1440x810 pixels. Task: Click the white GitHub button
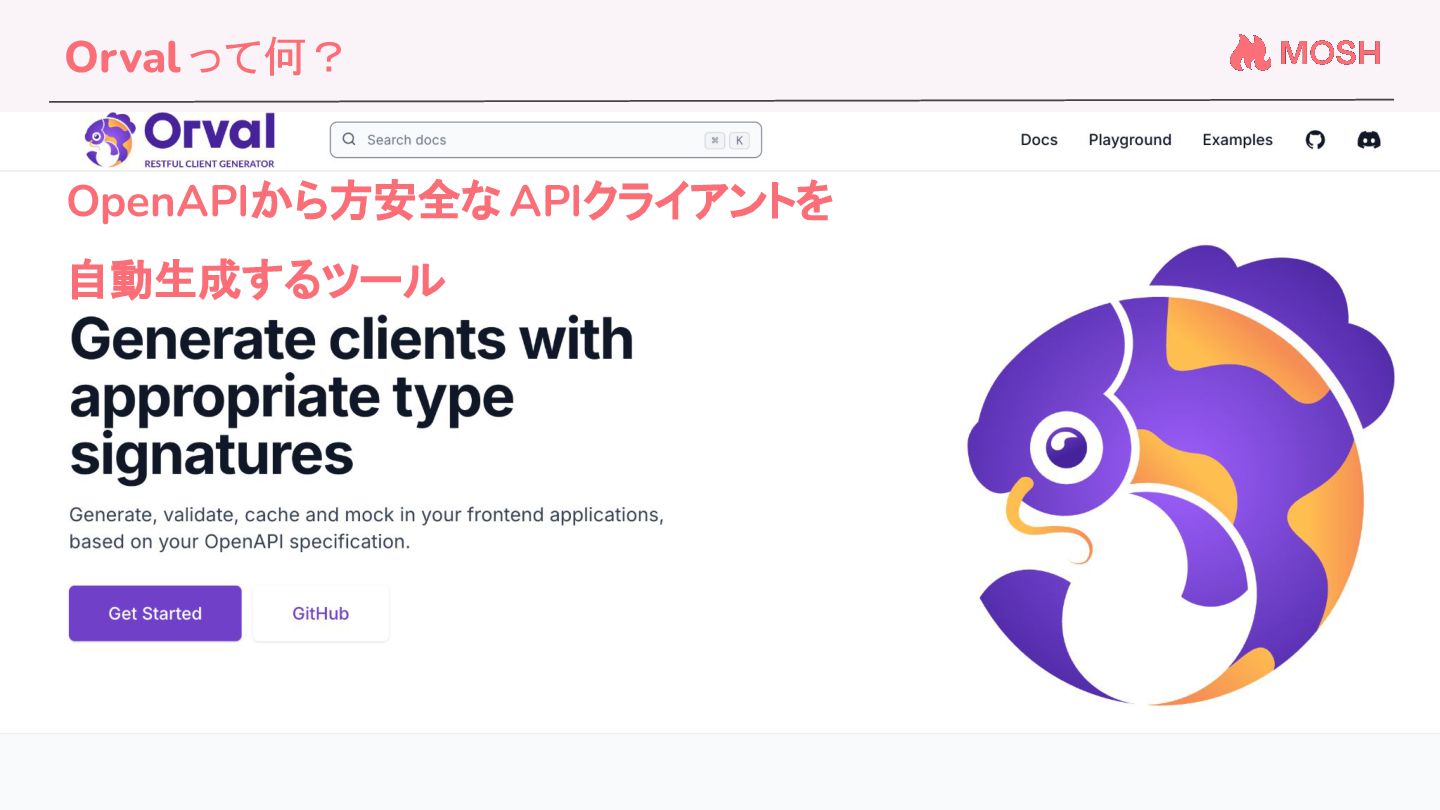321,613
